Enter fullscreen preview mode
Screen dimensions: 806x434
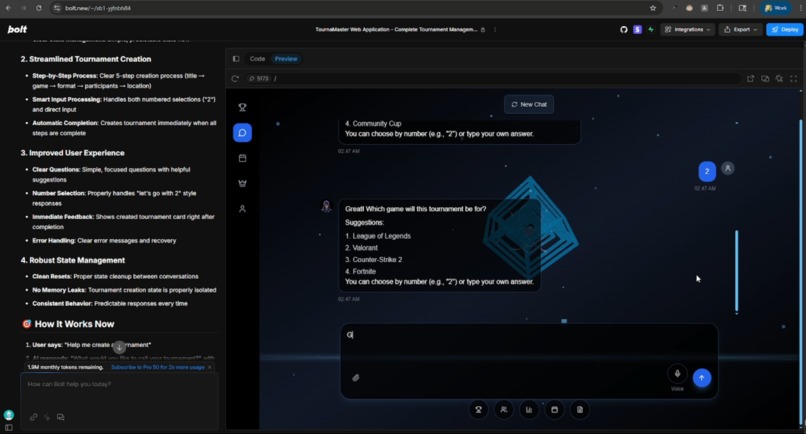793,79
